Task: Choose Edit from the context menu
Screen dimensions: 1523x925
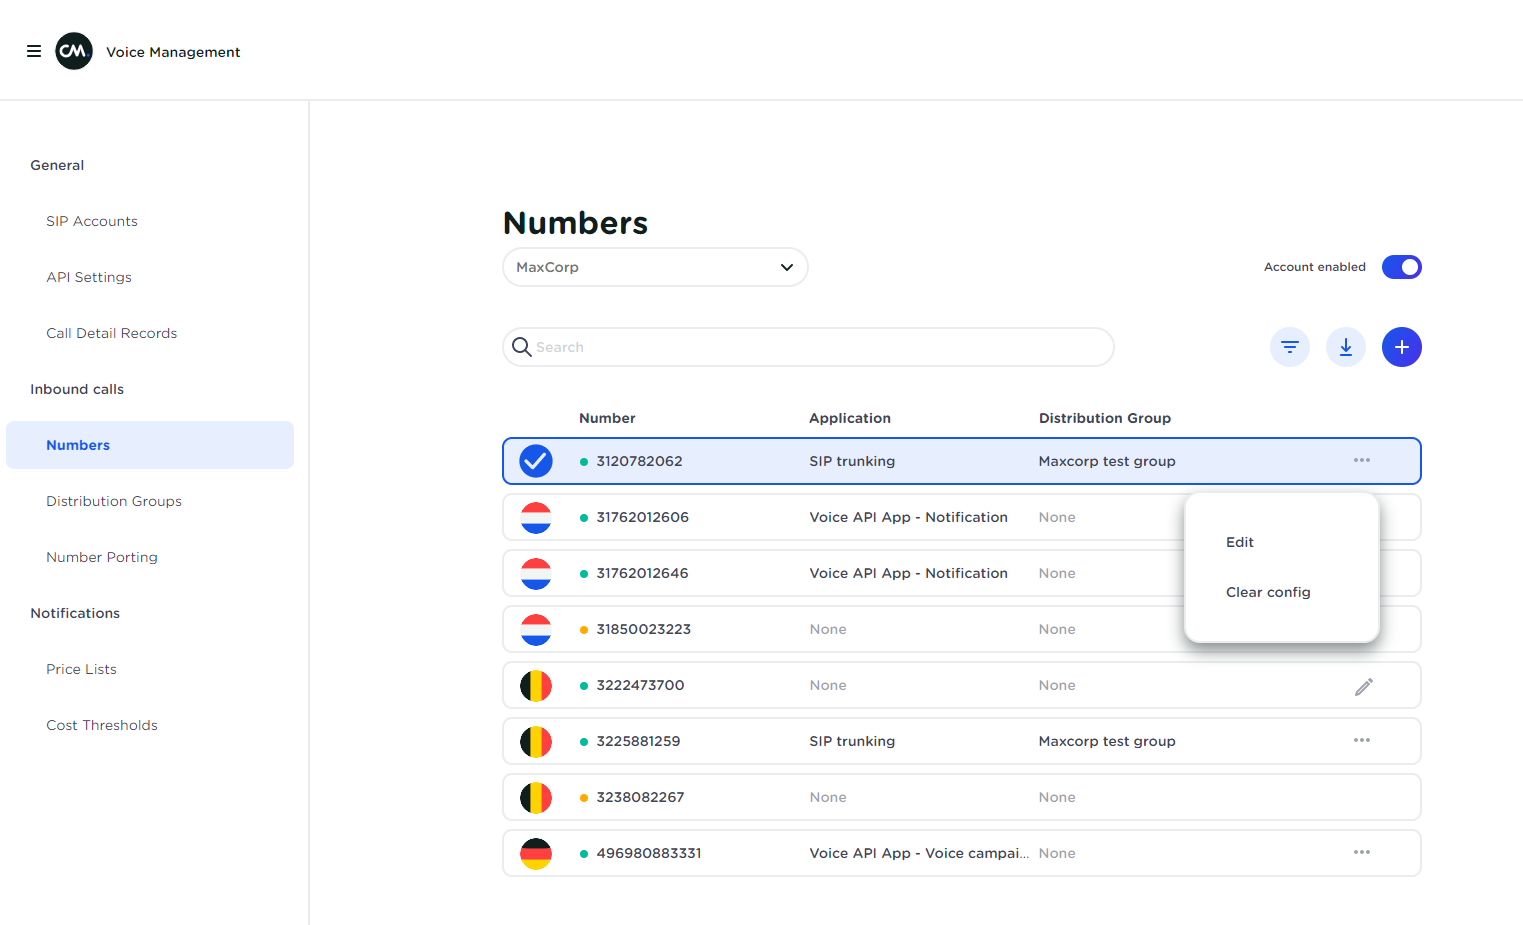Action: point(1240,542)
